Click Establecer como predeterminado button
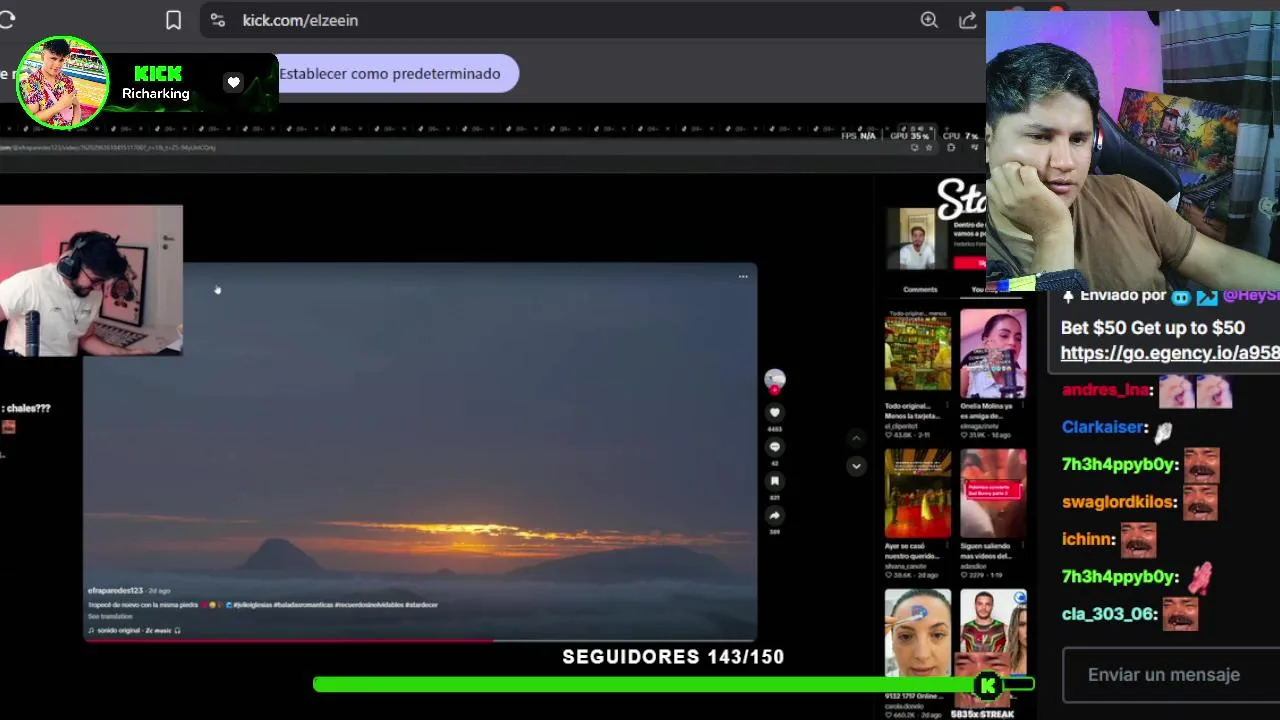1280x720 pixels. click(x=390, y=74)
